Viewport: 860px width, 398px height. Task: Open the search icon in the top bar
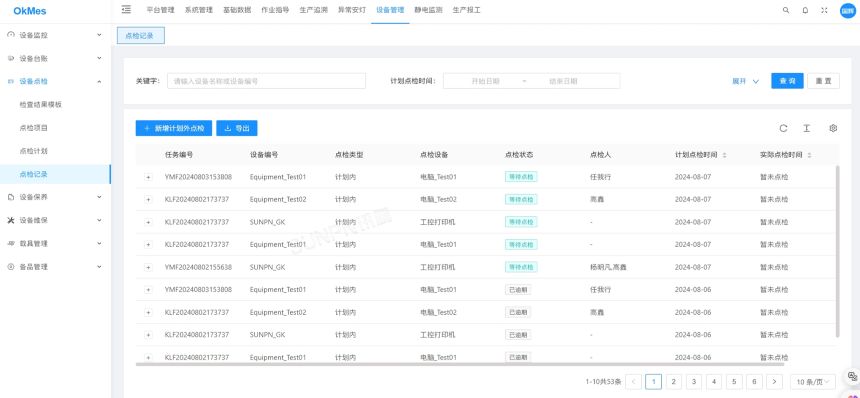point(786,10)
